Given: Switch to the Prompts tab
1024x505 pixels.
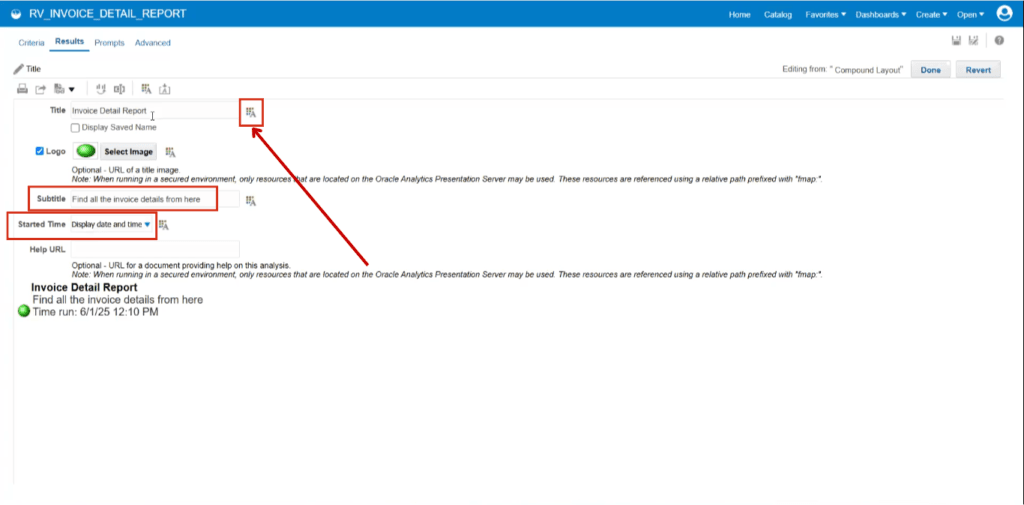Looking at the screenshot, I should click(109, 42).
